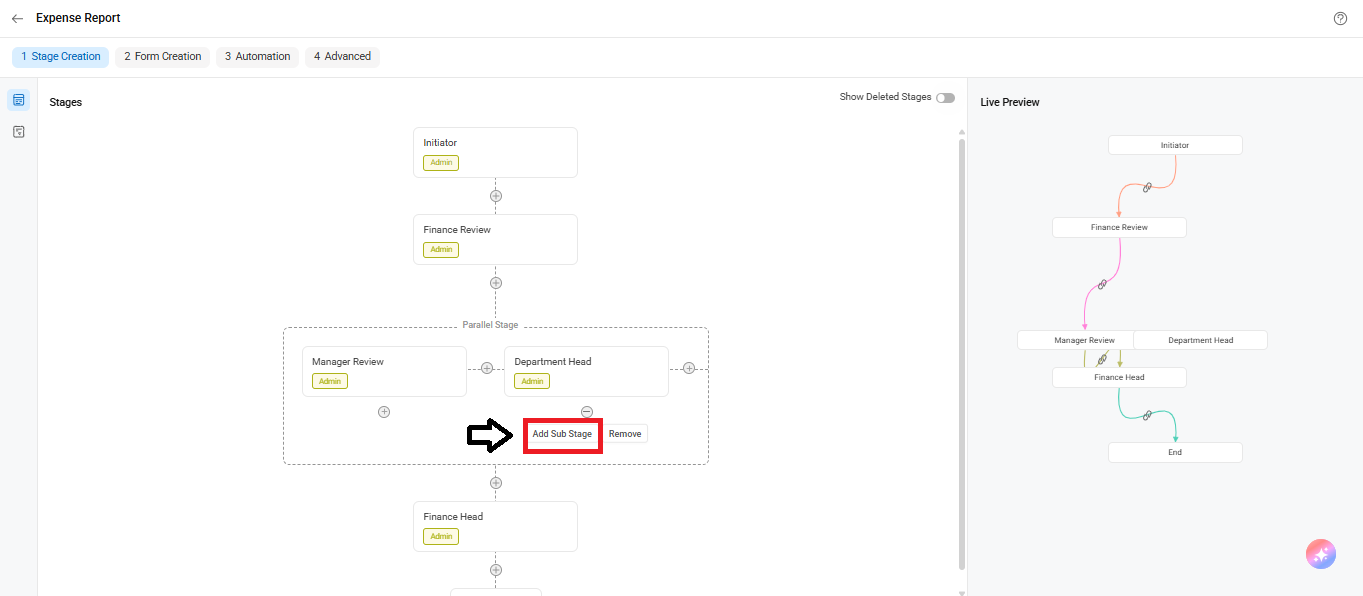1363x596 pixels.
Task: Toggle Show Deleted Stages switch
Action: [945, 97]
